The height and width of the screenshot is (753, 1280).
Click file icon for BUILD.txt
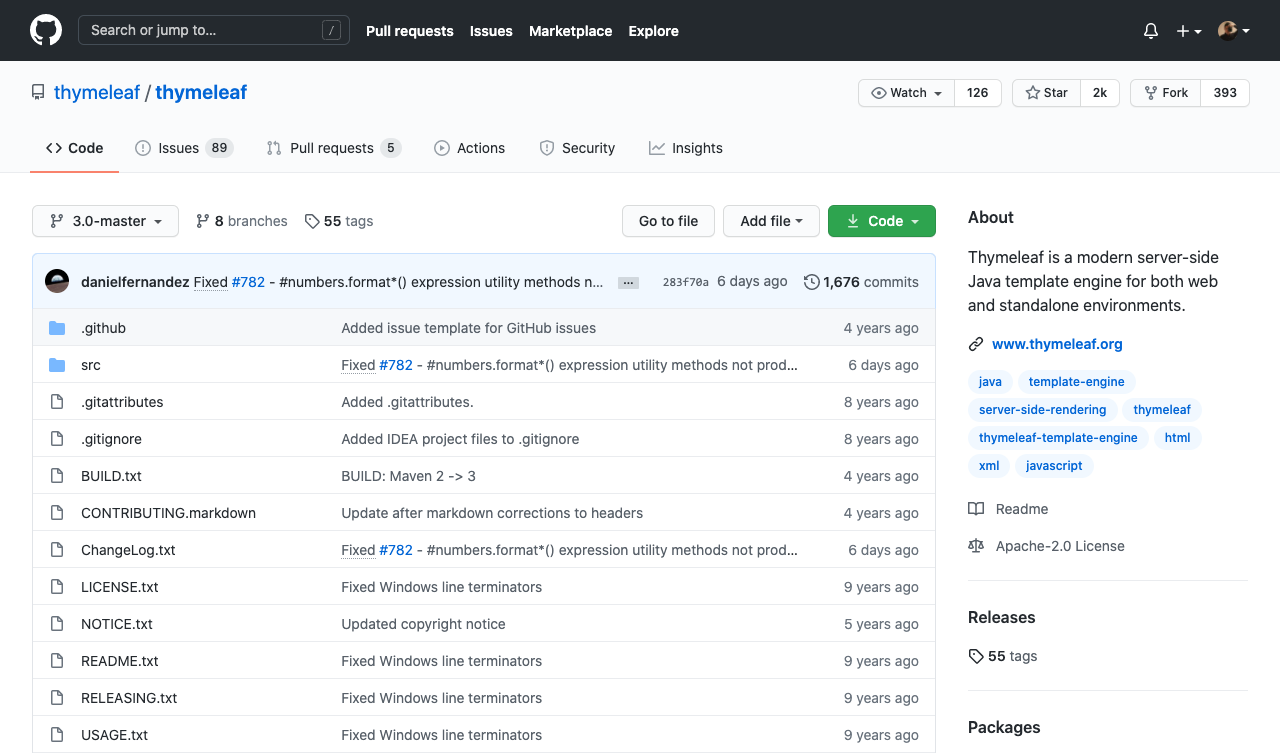[x=57, y=476]
